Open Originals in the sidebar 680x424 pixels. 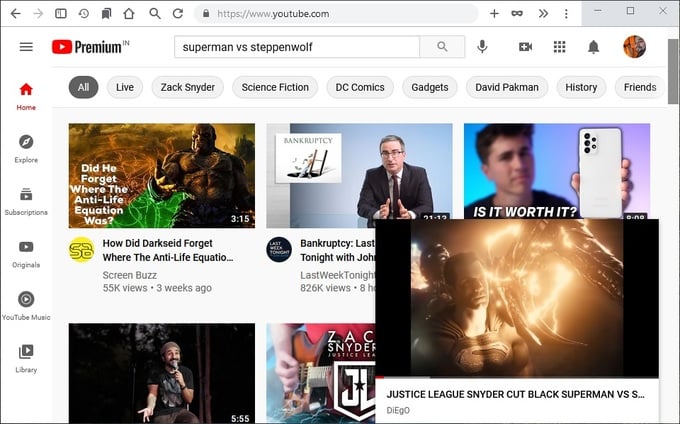26,254
